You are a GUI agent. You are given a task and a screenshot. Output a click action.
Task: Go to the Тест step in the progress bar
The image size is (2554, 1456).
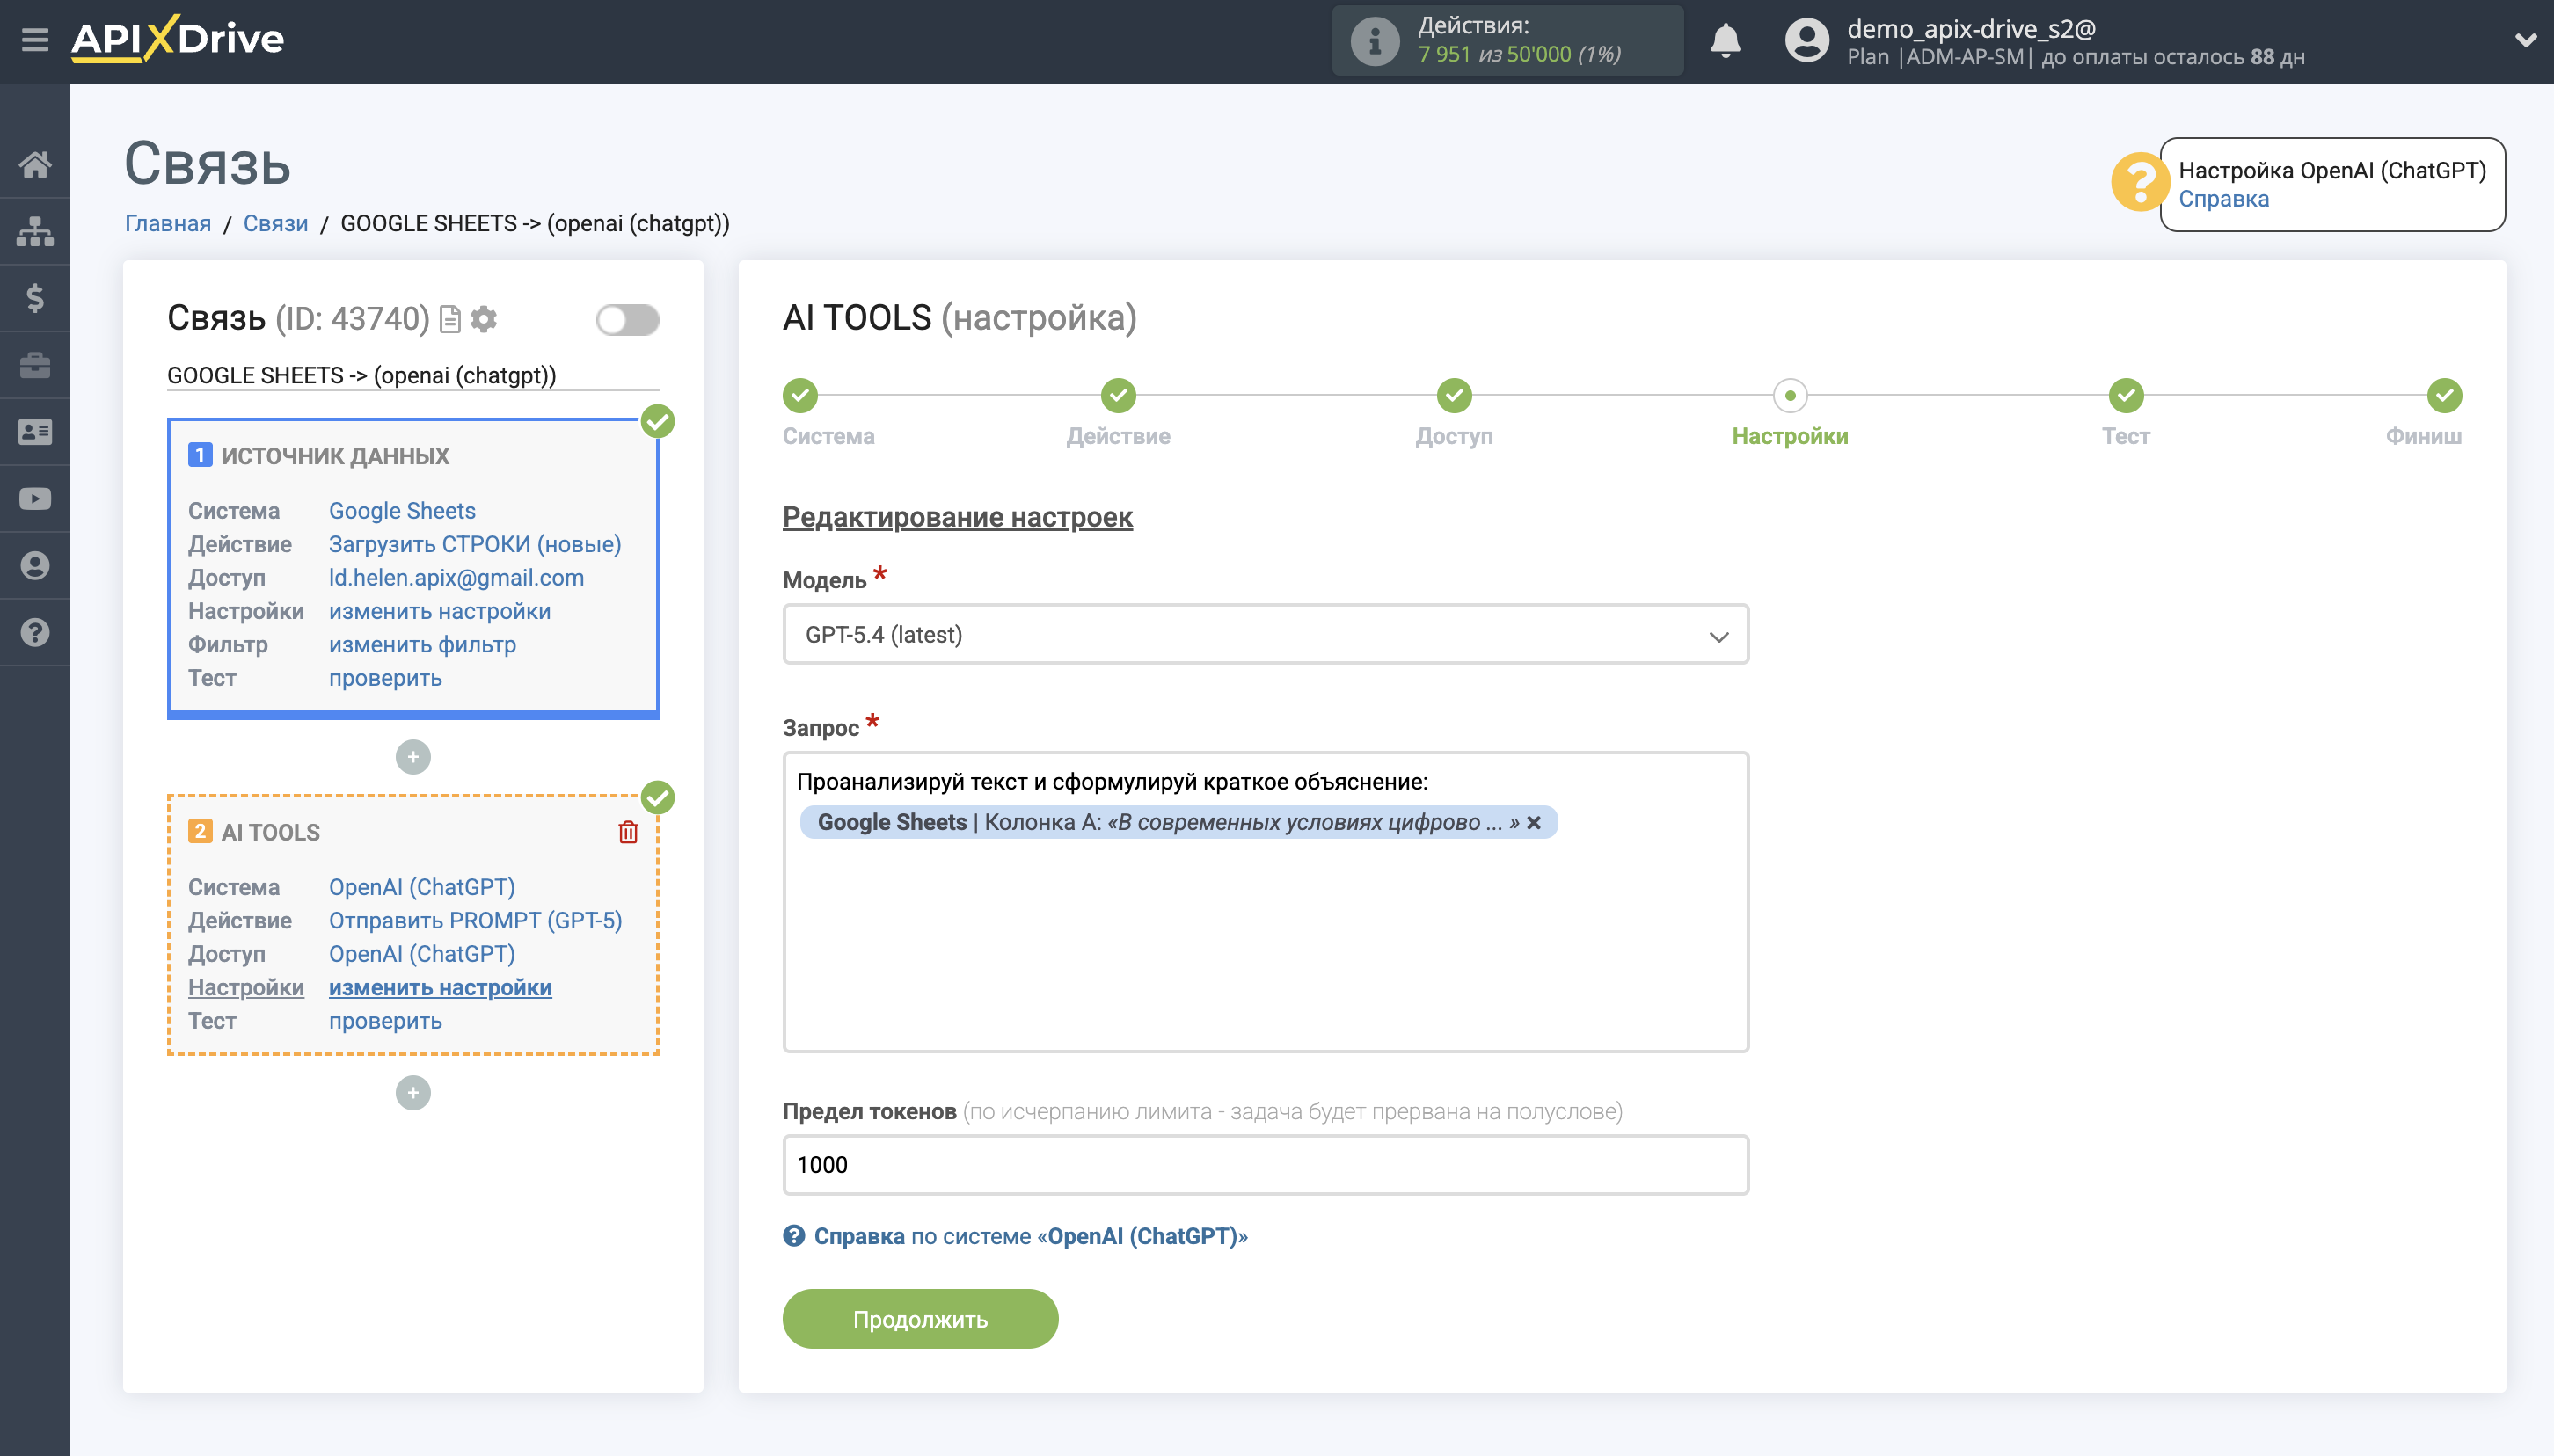tap(2124, 396)
